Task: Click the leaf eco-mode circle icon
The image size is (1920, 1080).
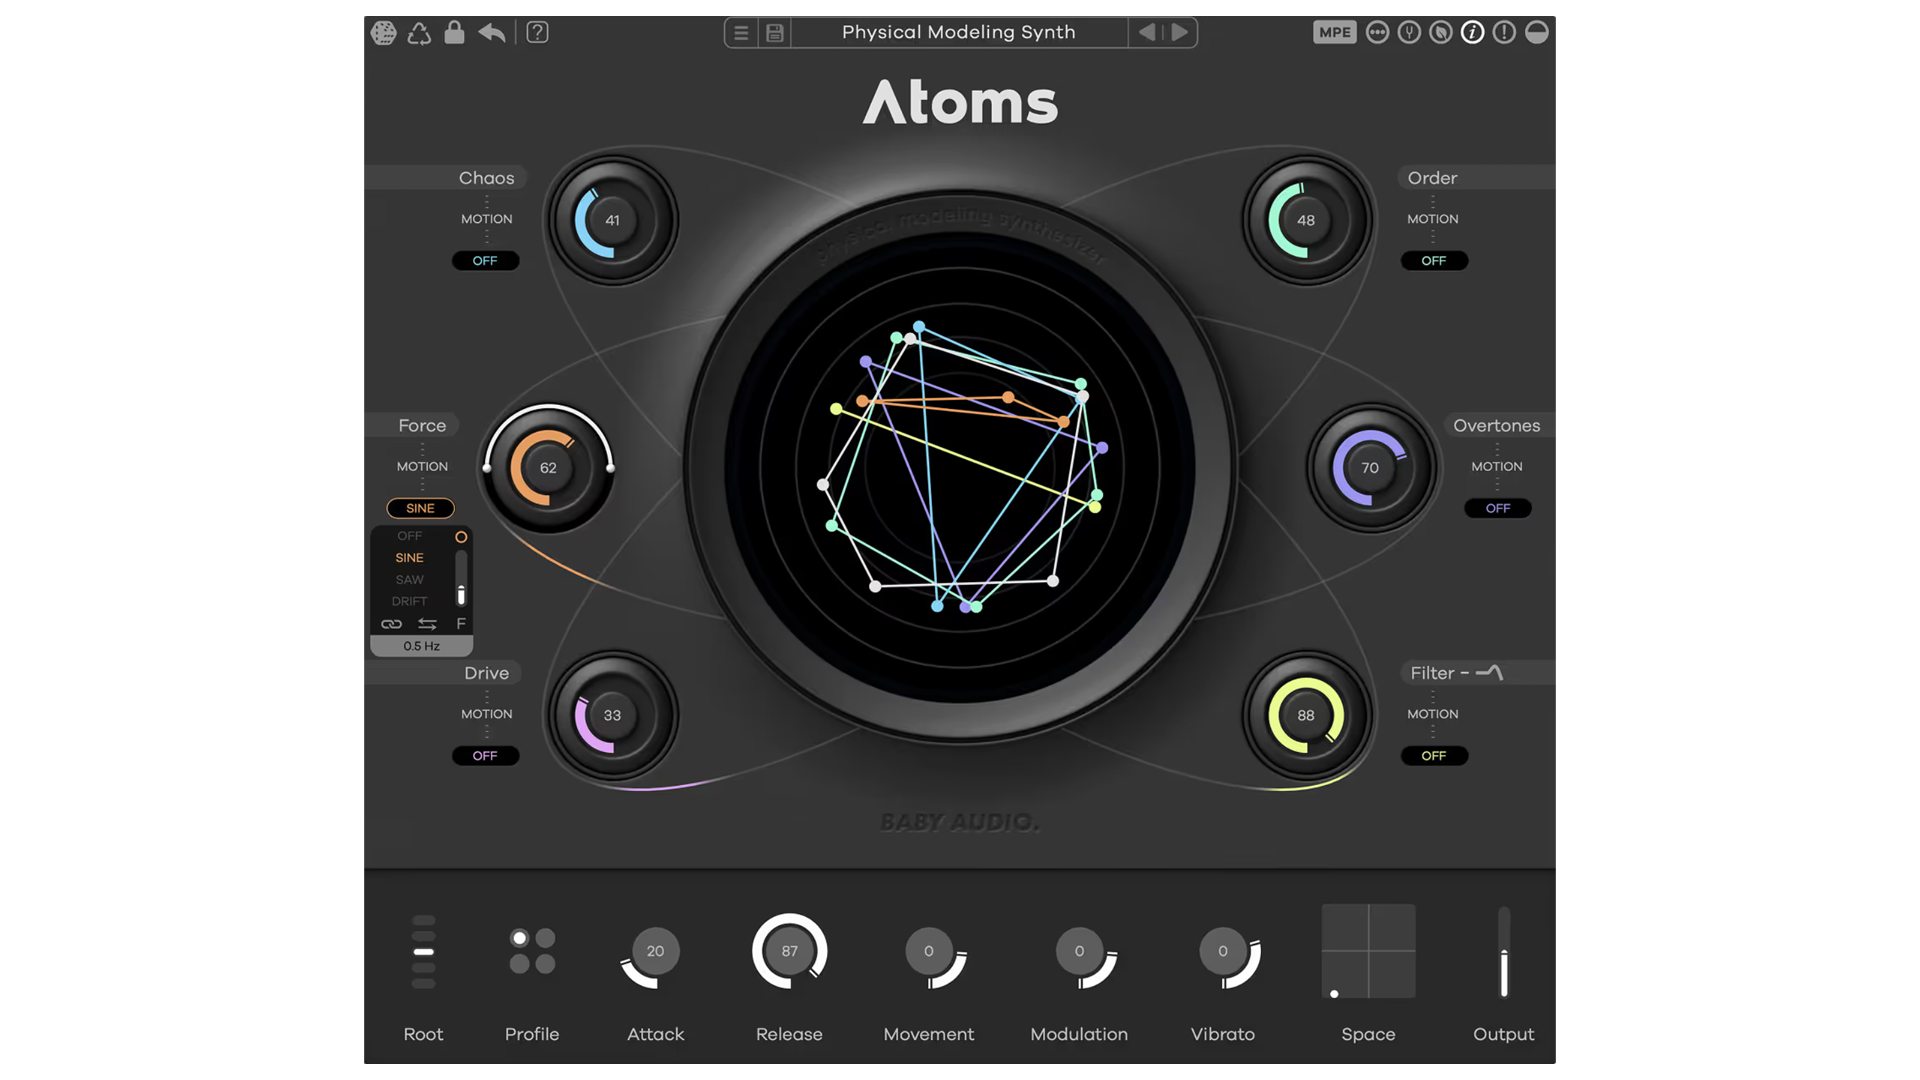Action: pyautogui.click(x=1441, y=32)
